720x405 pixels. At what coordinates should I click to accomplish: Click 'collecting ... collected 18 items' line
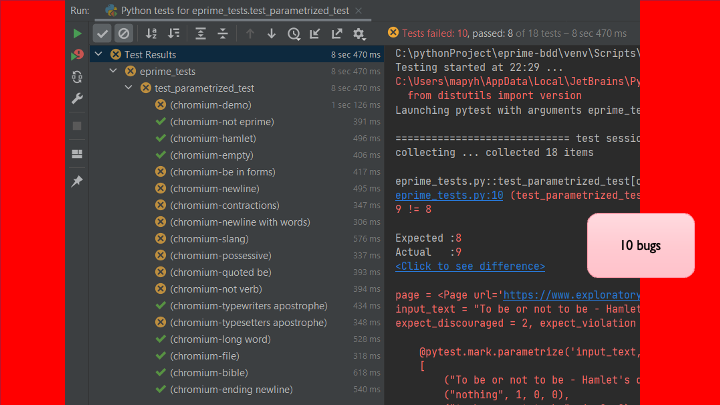click(x=494, y=152)
